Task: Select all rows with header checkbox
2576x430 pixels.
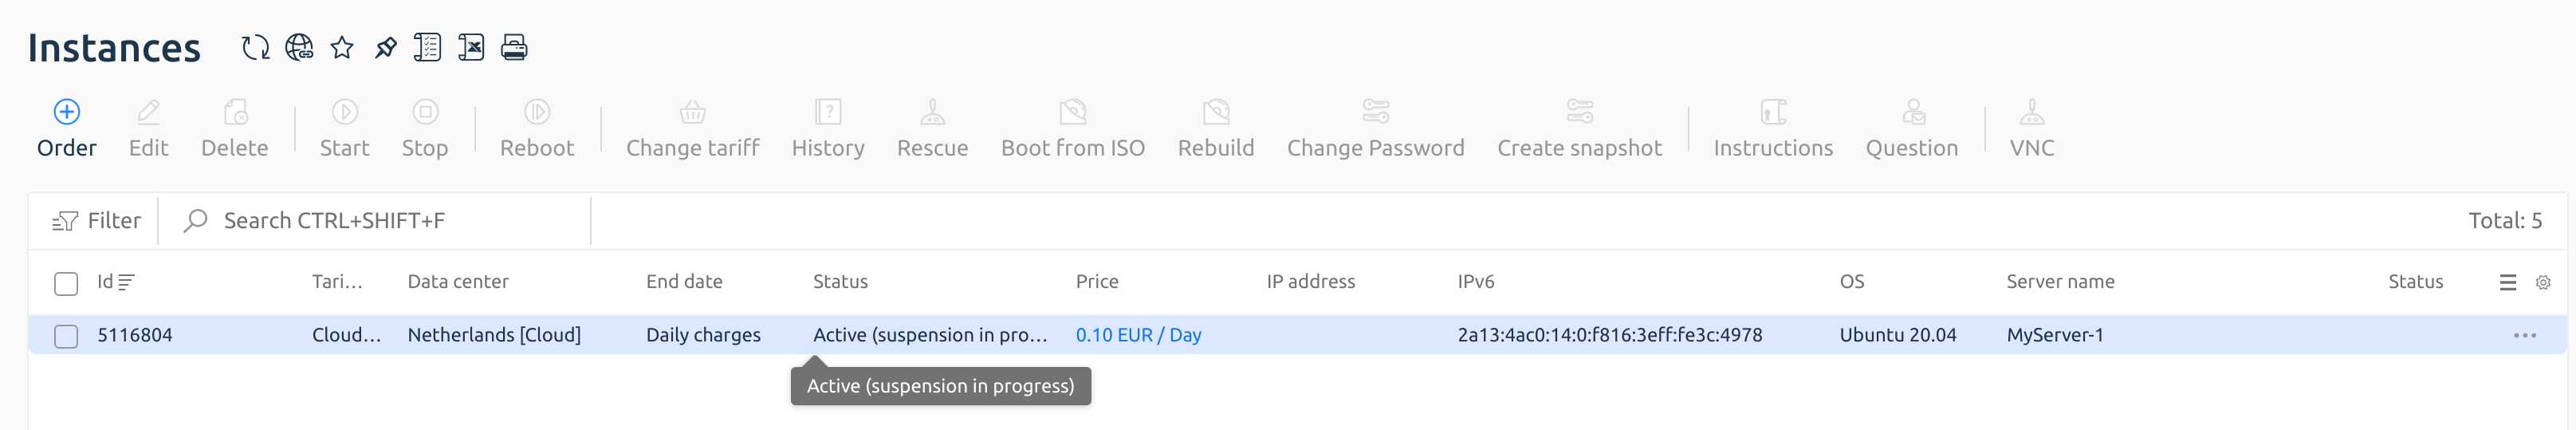Action: [66, 284]
